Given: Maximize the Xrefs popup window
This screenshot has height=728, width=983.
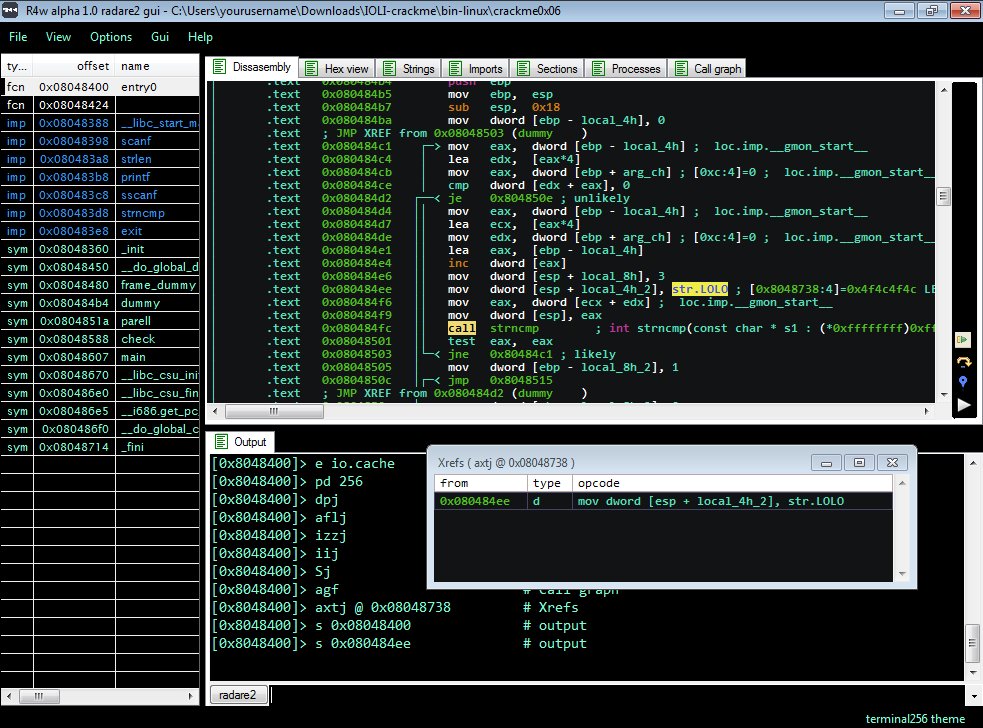Looking at the screenshot, I should pos(859,463).
